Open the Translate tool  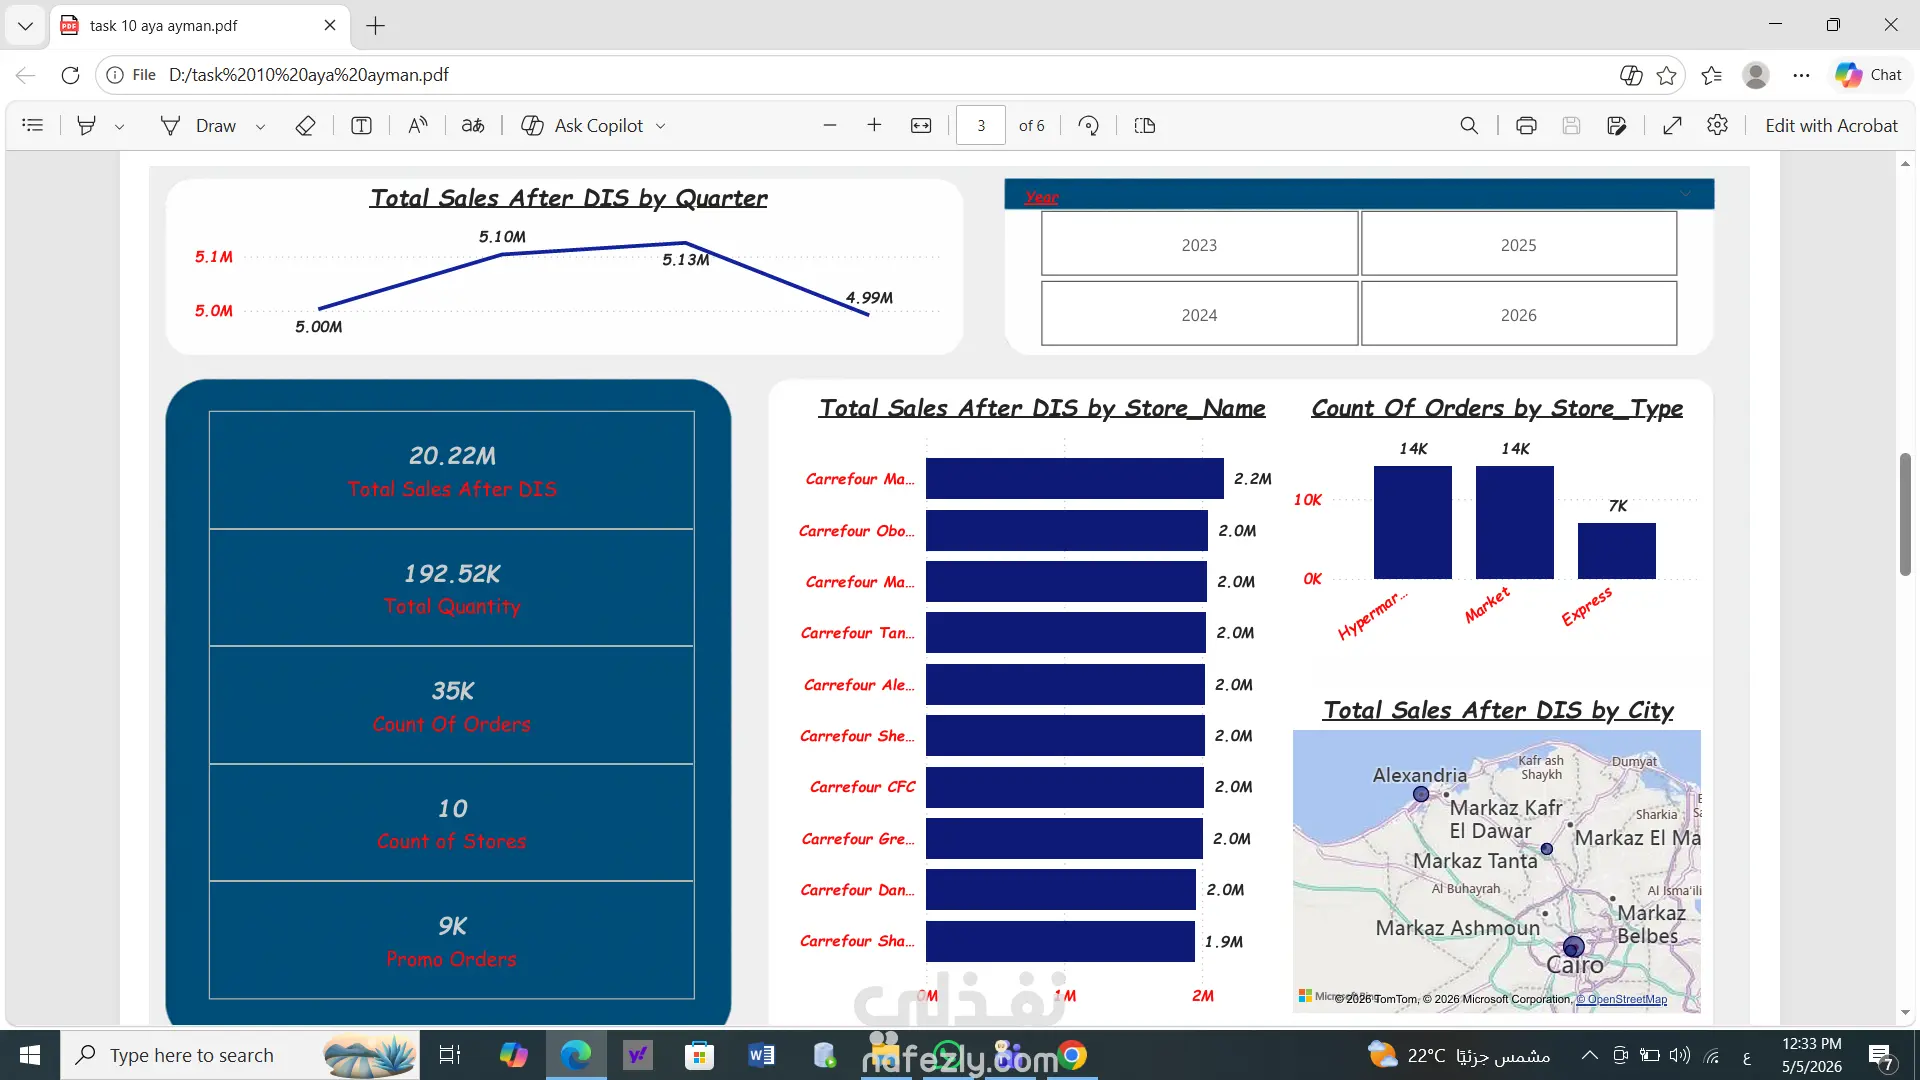(x=473, y=125)
